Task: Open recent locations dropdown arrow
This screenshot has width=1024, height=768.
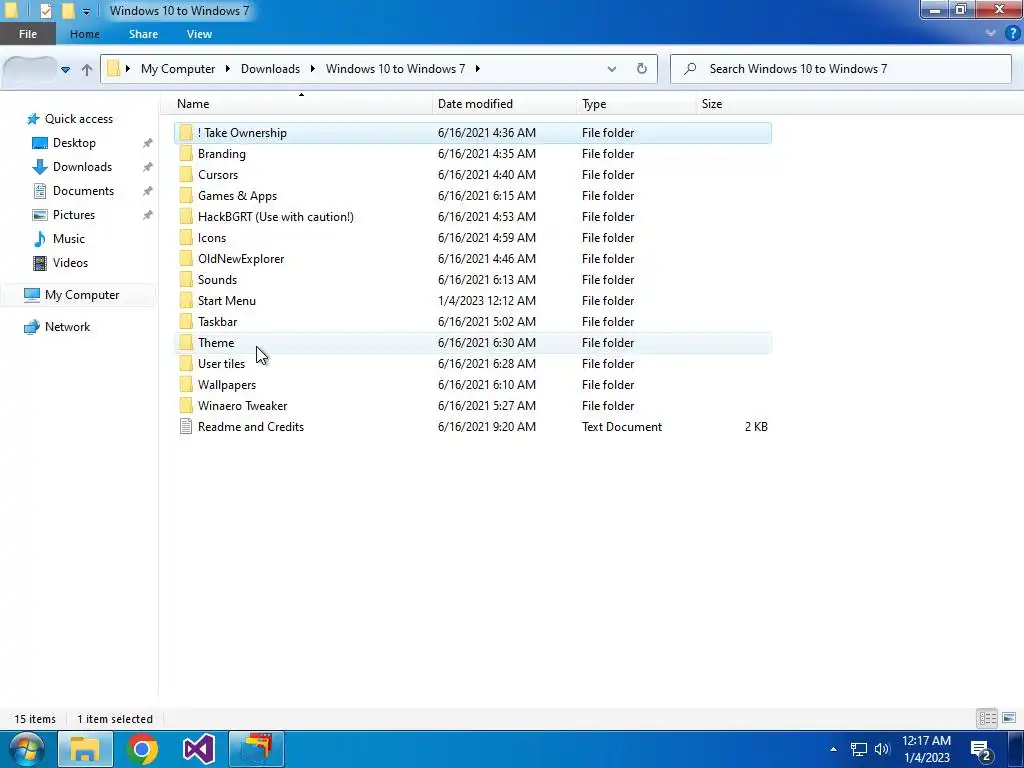Action: pyautogui.click(x=65, y=69)
